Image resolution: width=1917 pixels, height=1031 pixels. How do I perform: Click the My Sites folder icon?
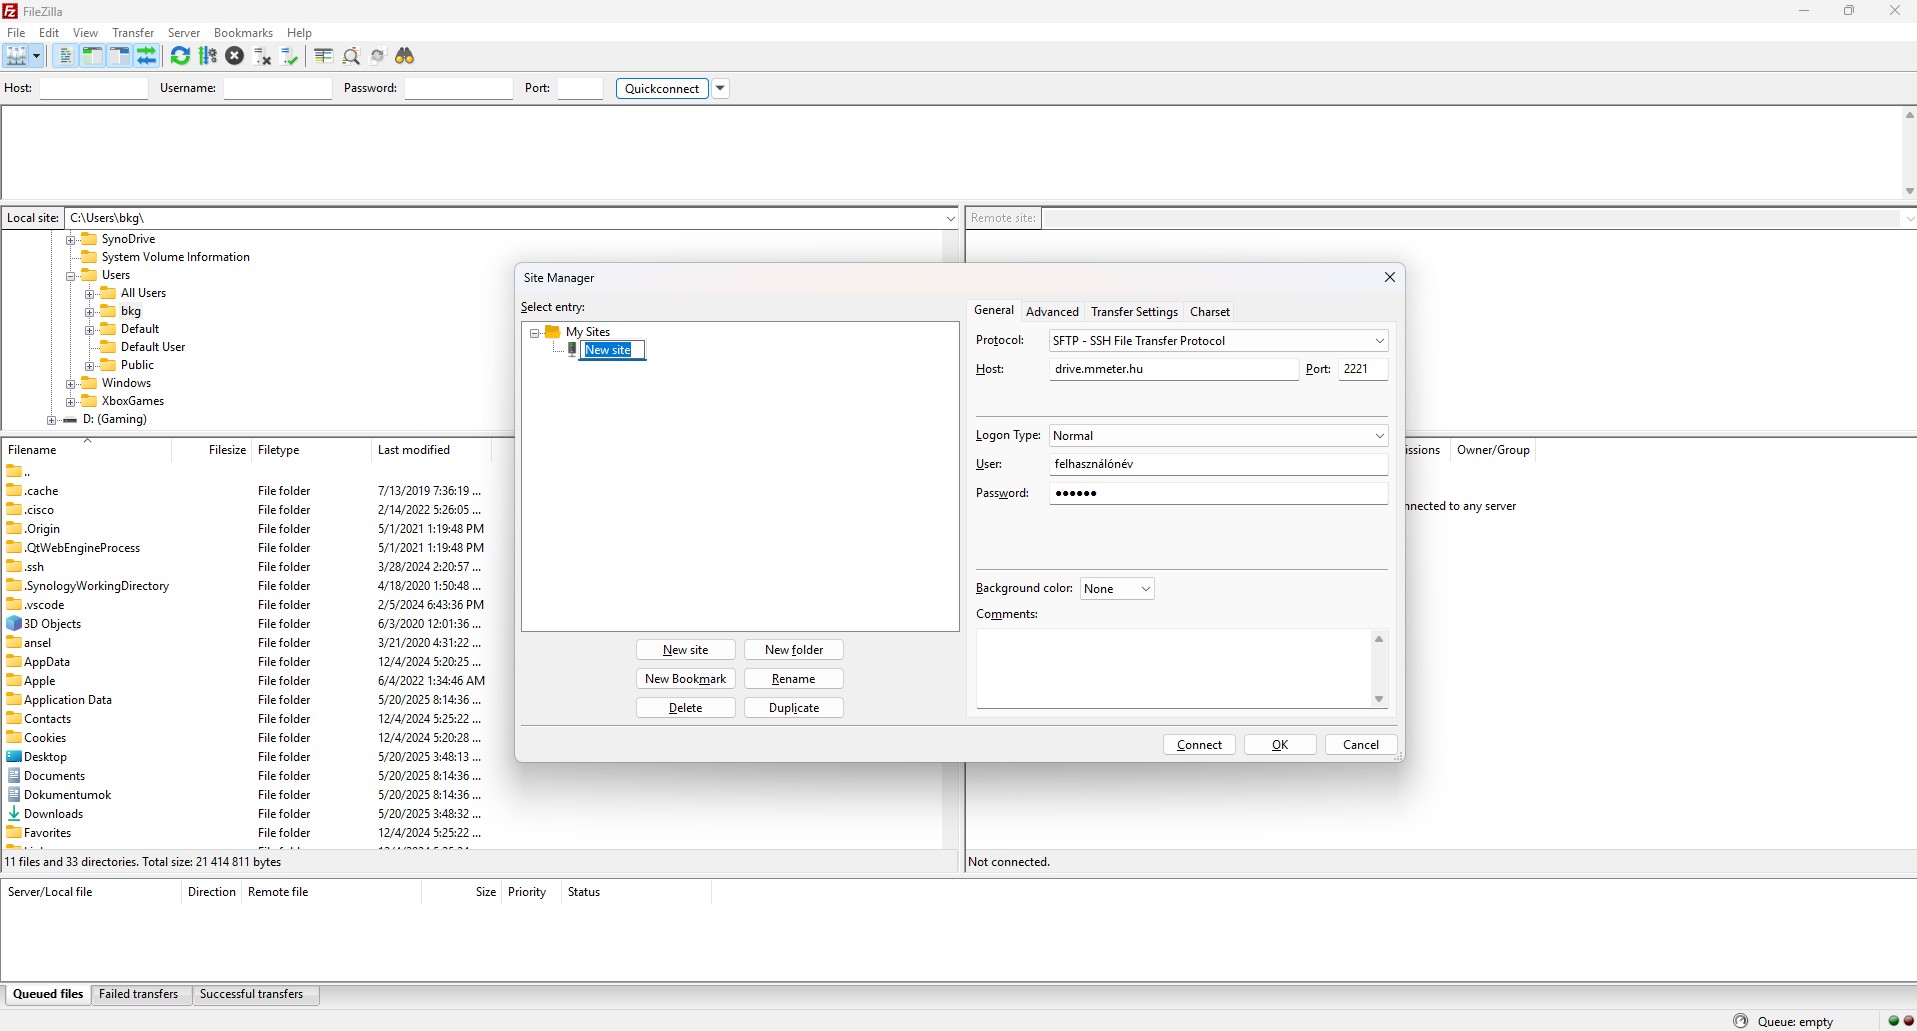pyautogui.click(x=552, y=332)
